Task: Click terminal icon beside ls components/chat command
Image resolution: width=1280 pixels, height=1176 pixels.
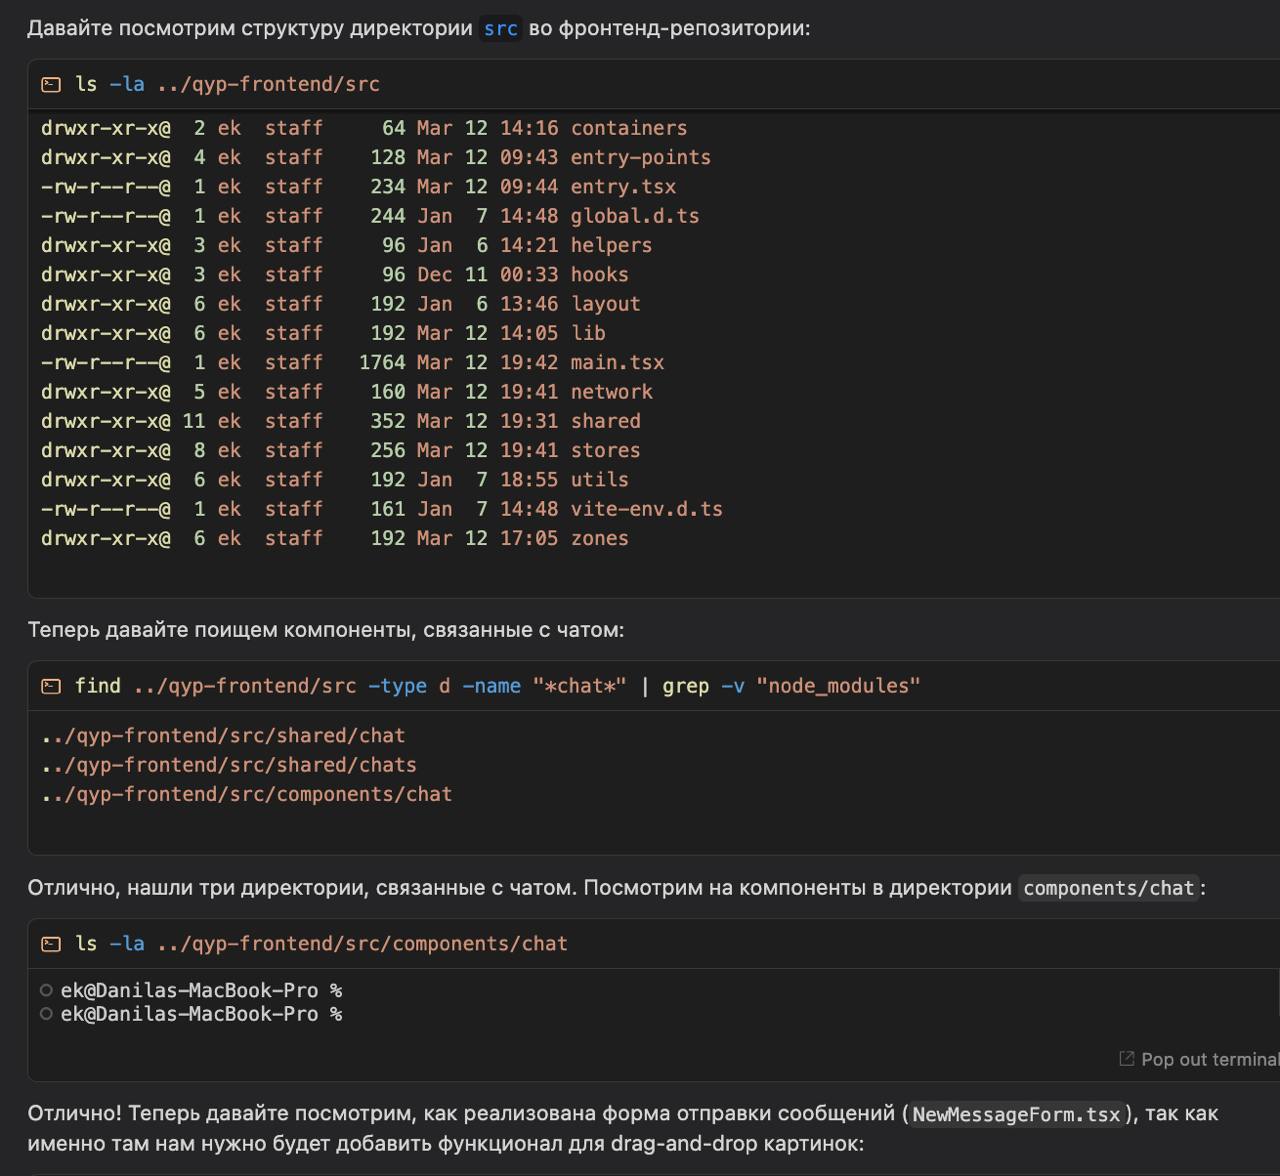Action: click(x=51, y=944)
